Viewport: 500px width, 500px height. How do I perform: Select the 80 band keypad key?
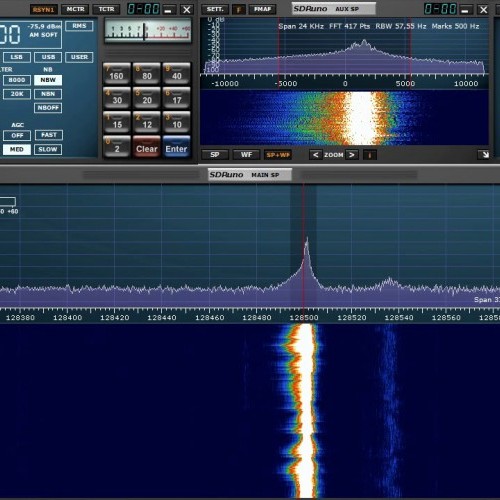[147, 74]
